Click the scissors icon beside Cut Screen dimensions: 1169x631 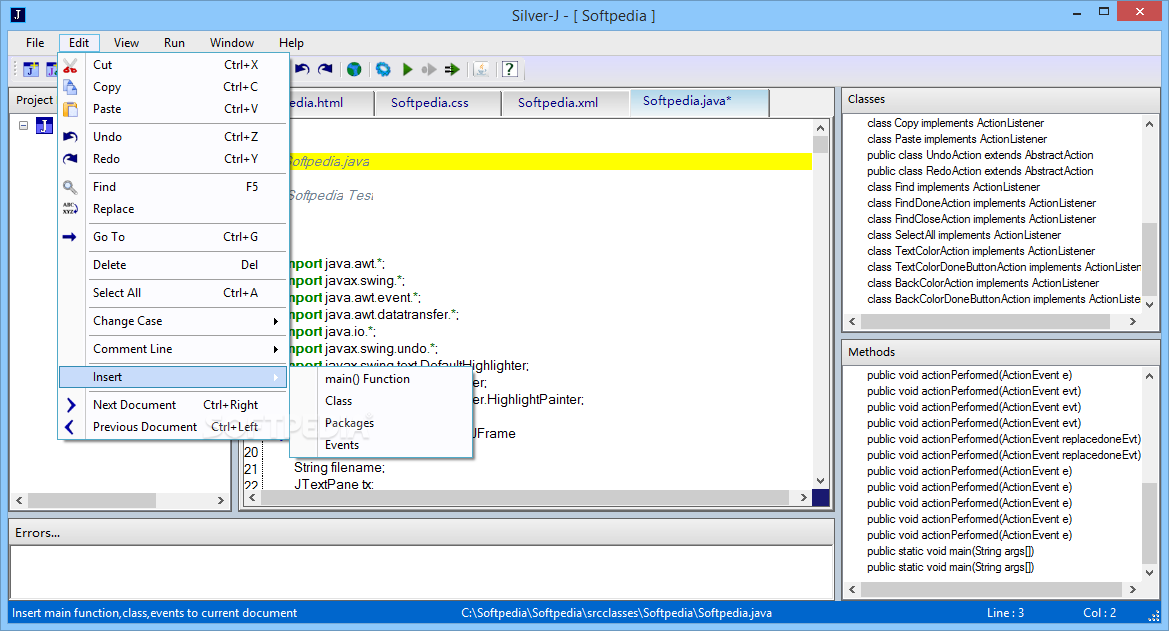click(70, 66)
